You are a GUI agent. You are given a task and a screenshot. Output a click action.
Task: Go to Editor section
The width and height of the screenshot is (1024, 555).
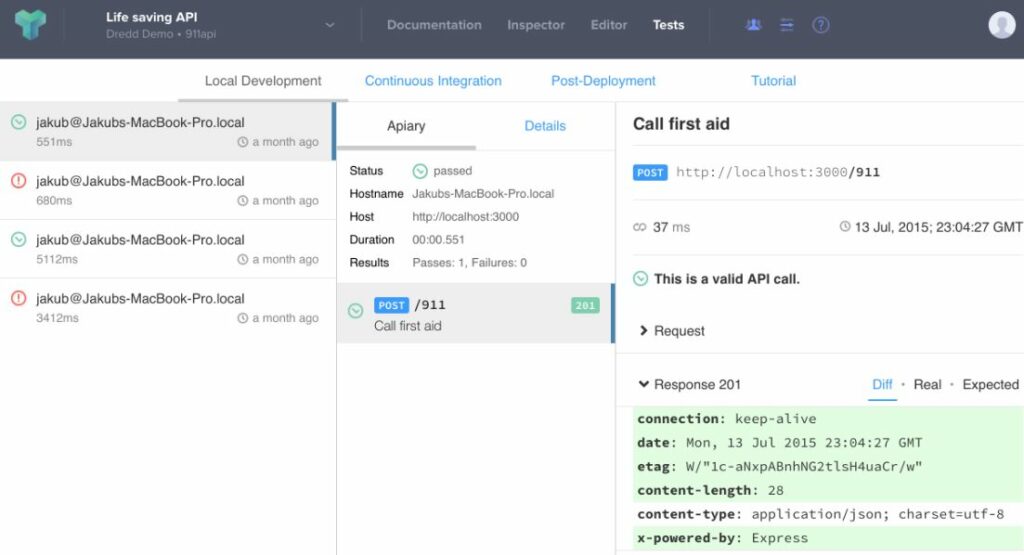coord(609,25)
